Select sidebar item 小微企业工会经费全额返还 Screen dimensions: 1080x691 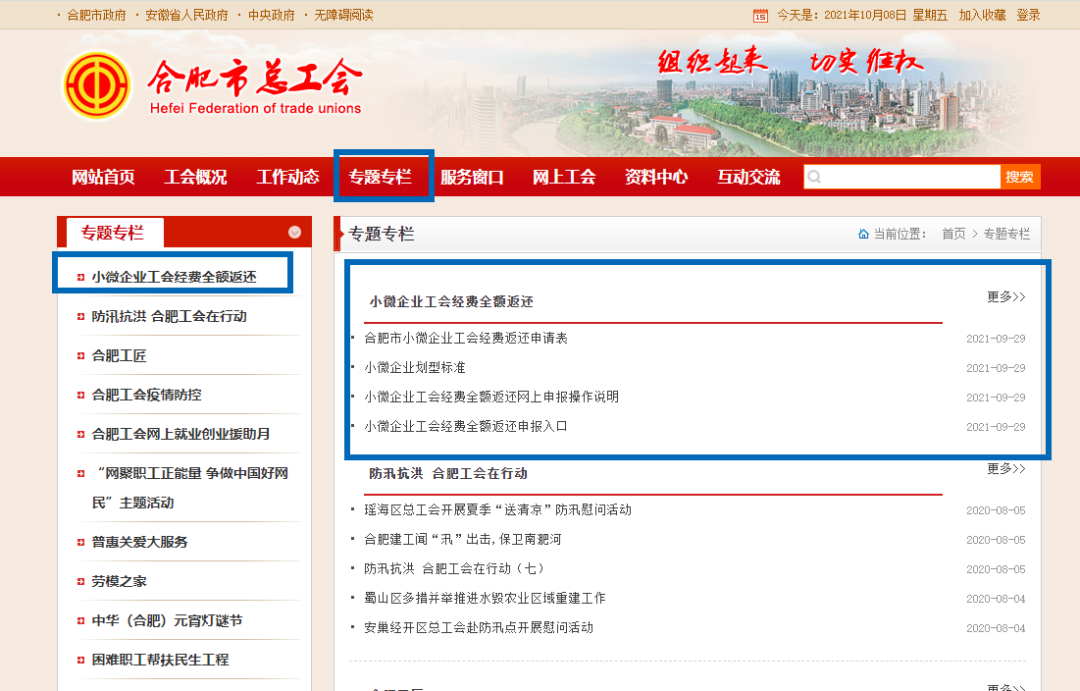point(174,277)
